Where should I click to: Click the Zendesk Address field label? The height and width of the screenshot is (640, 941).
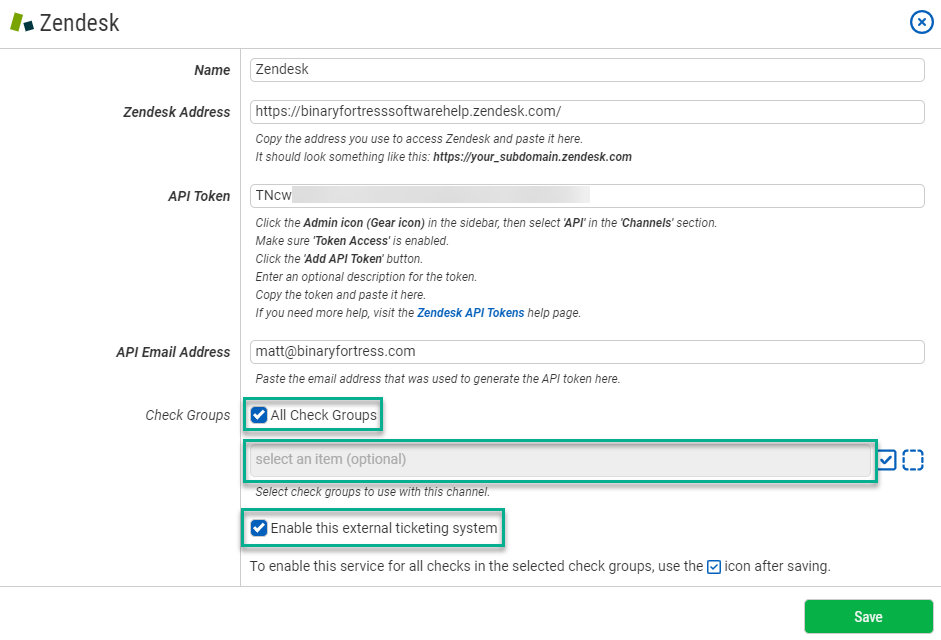pyautogui.click(x=176, y=112)
